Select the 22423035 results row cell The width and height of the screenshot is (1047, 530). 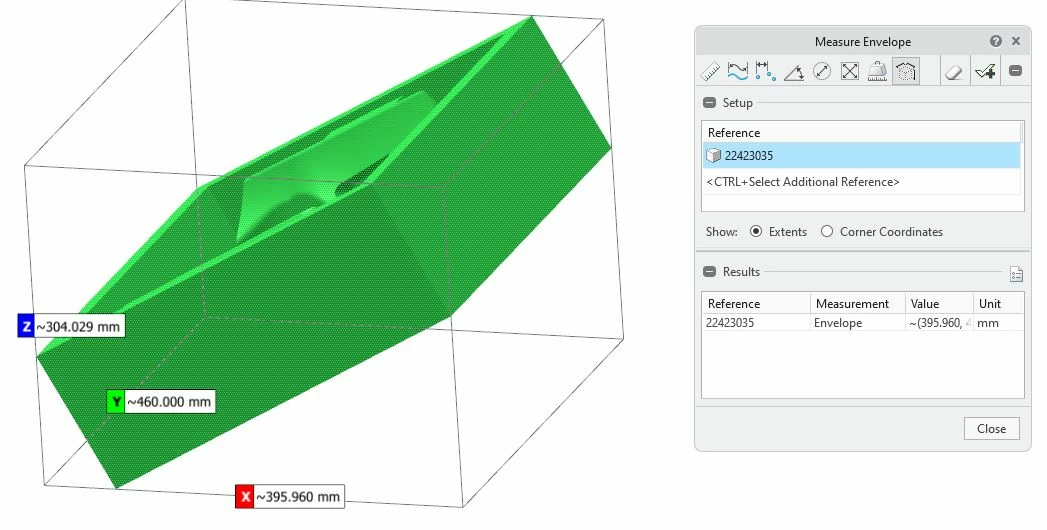click(756, 323)
